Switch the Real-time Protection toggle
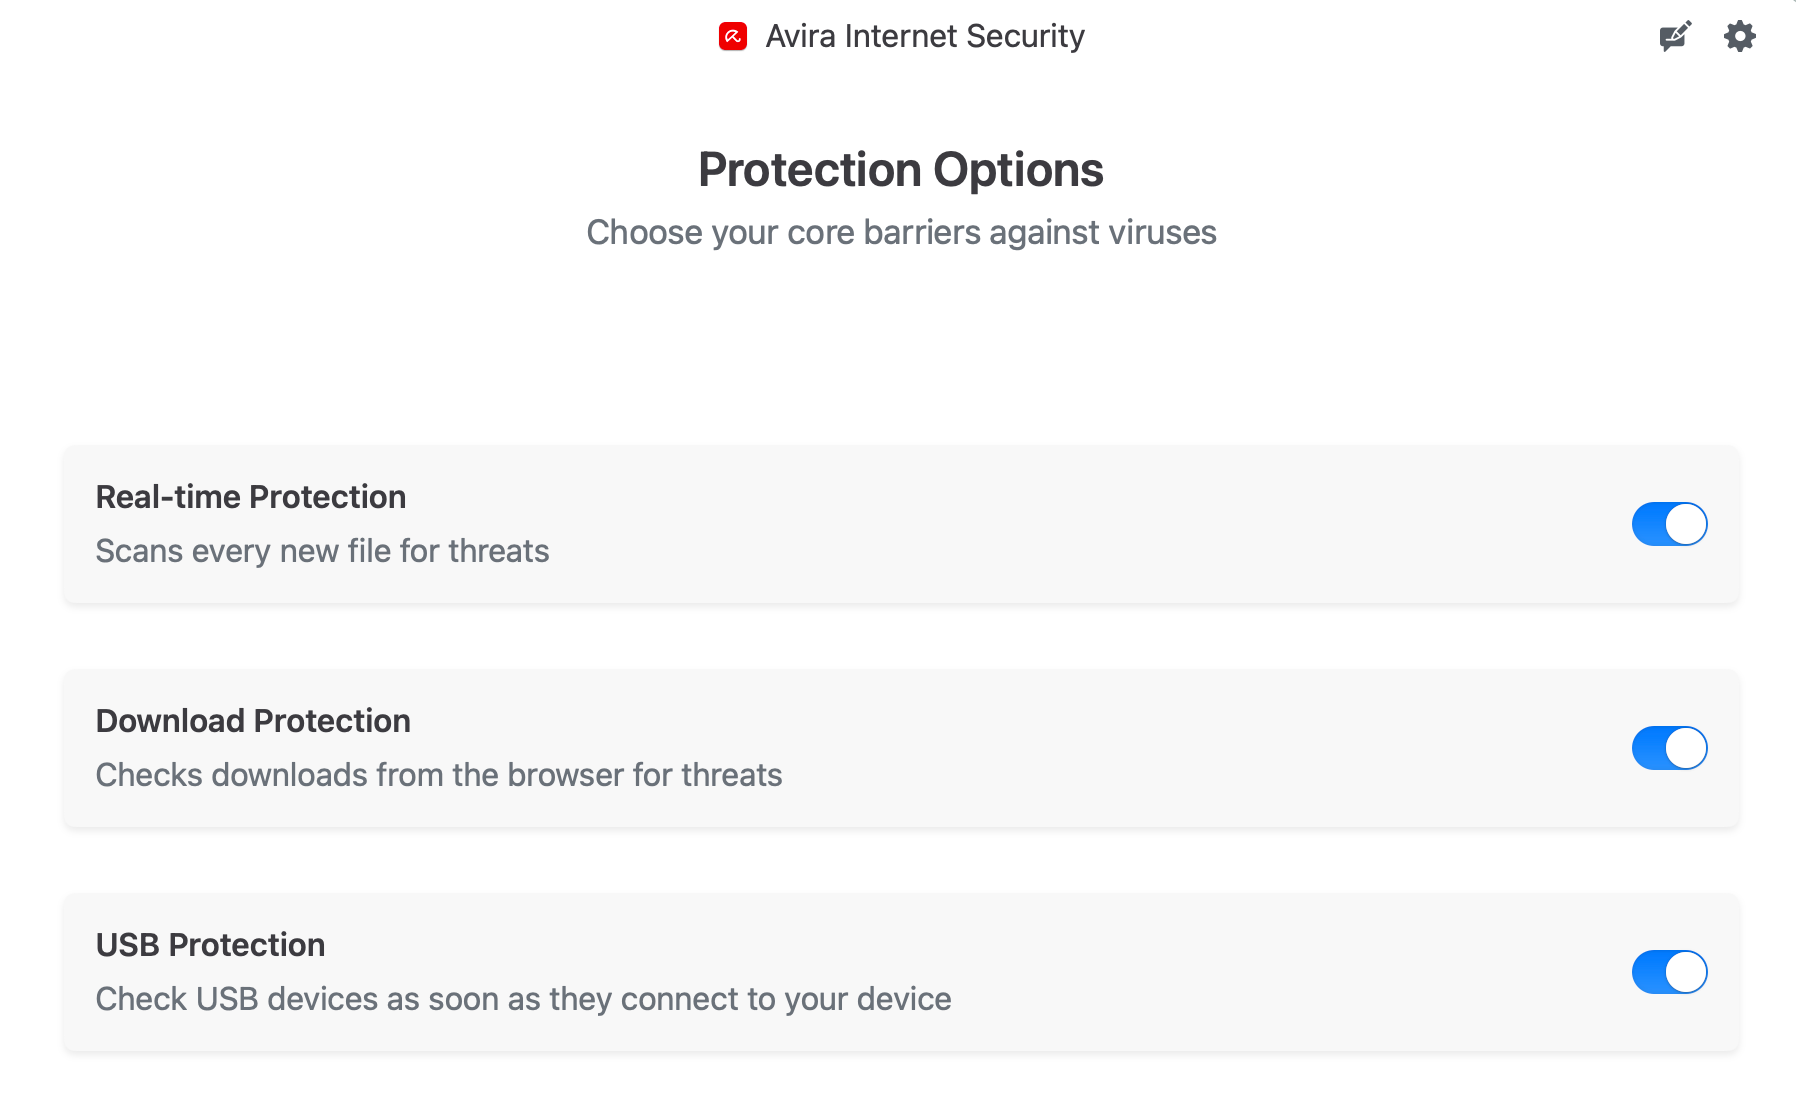Viewport: 1796px width, 1100px height. click(1669, 523)
